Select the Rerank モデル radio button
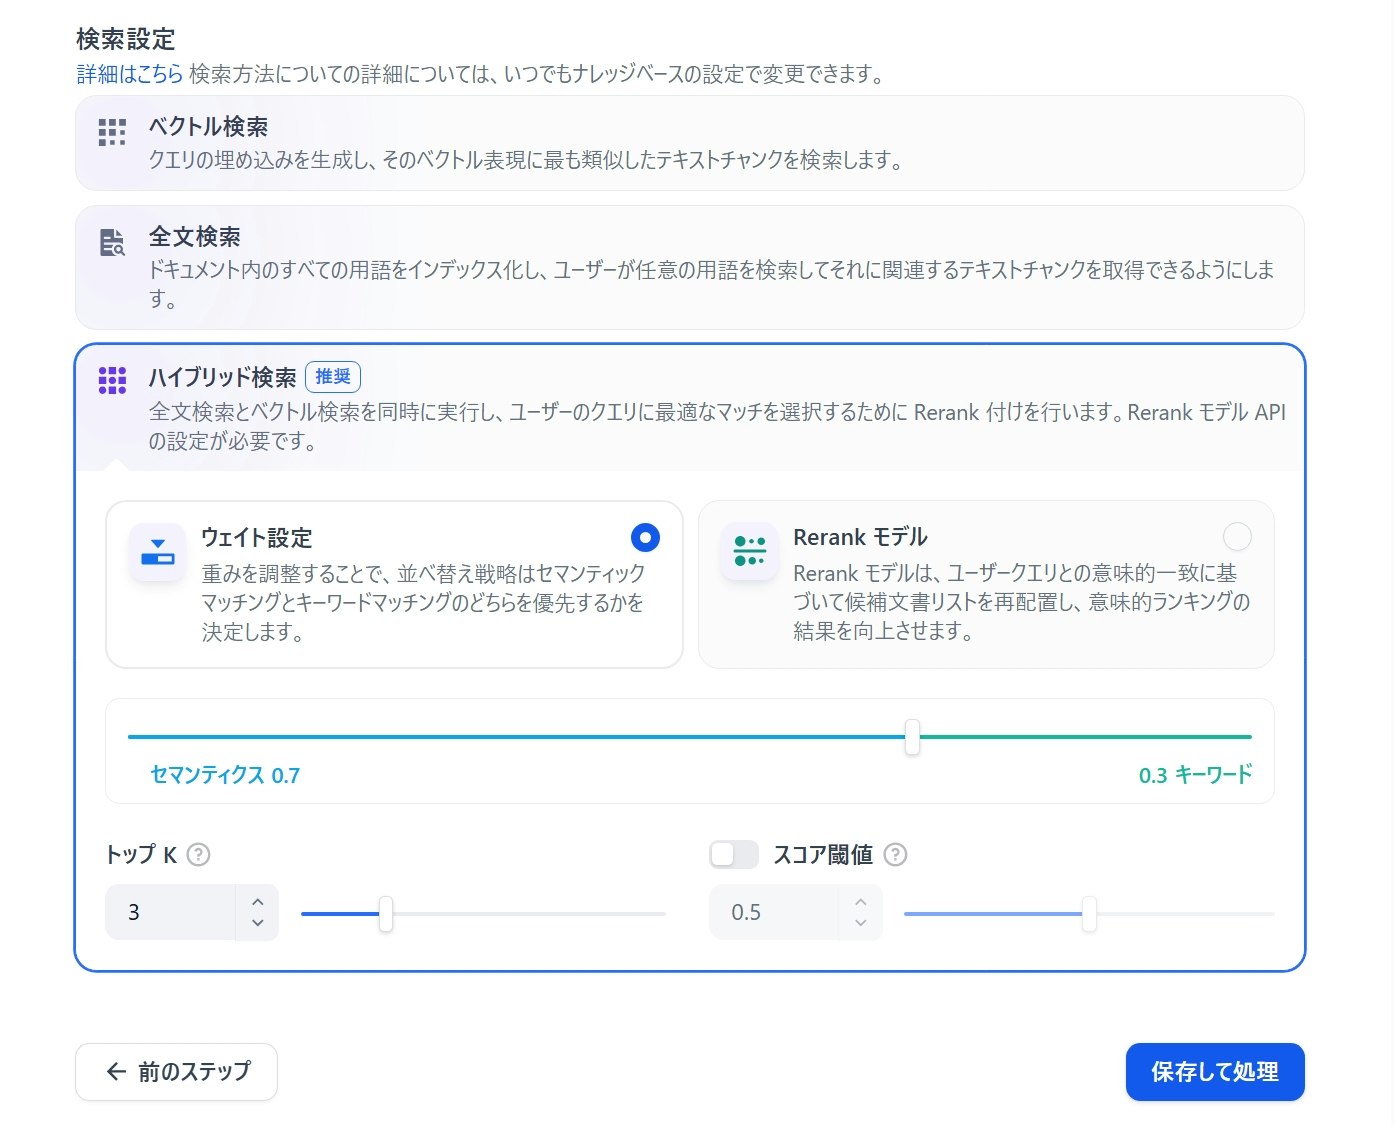This screenshot has width=1394, height=1126. 1238,537
